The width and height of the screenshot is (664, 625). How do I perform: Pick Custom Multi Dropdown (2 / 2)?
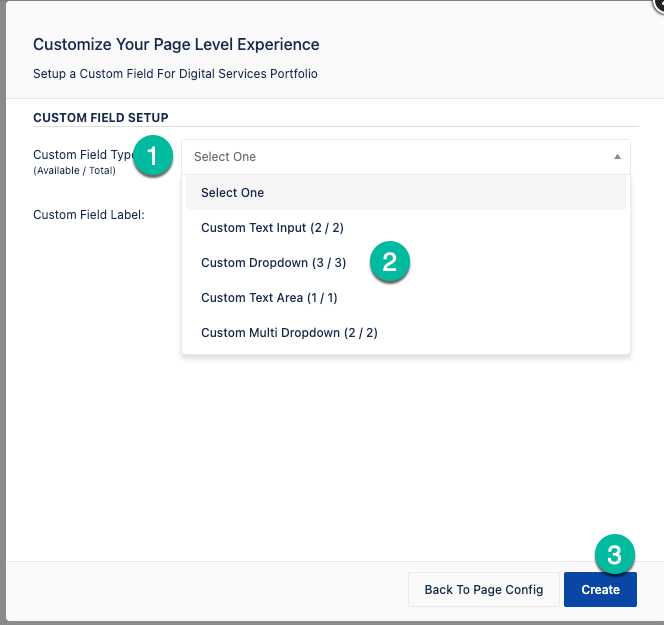(406, 333)
